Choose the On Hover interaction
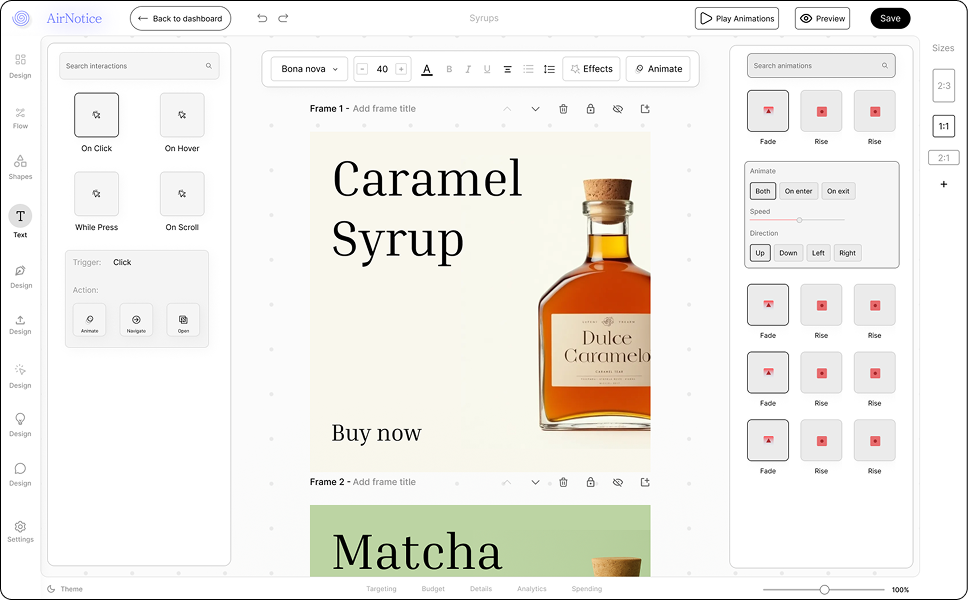Screen dimensions: 968x600 [x=182, y=115]
